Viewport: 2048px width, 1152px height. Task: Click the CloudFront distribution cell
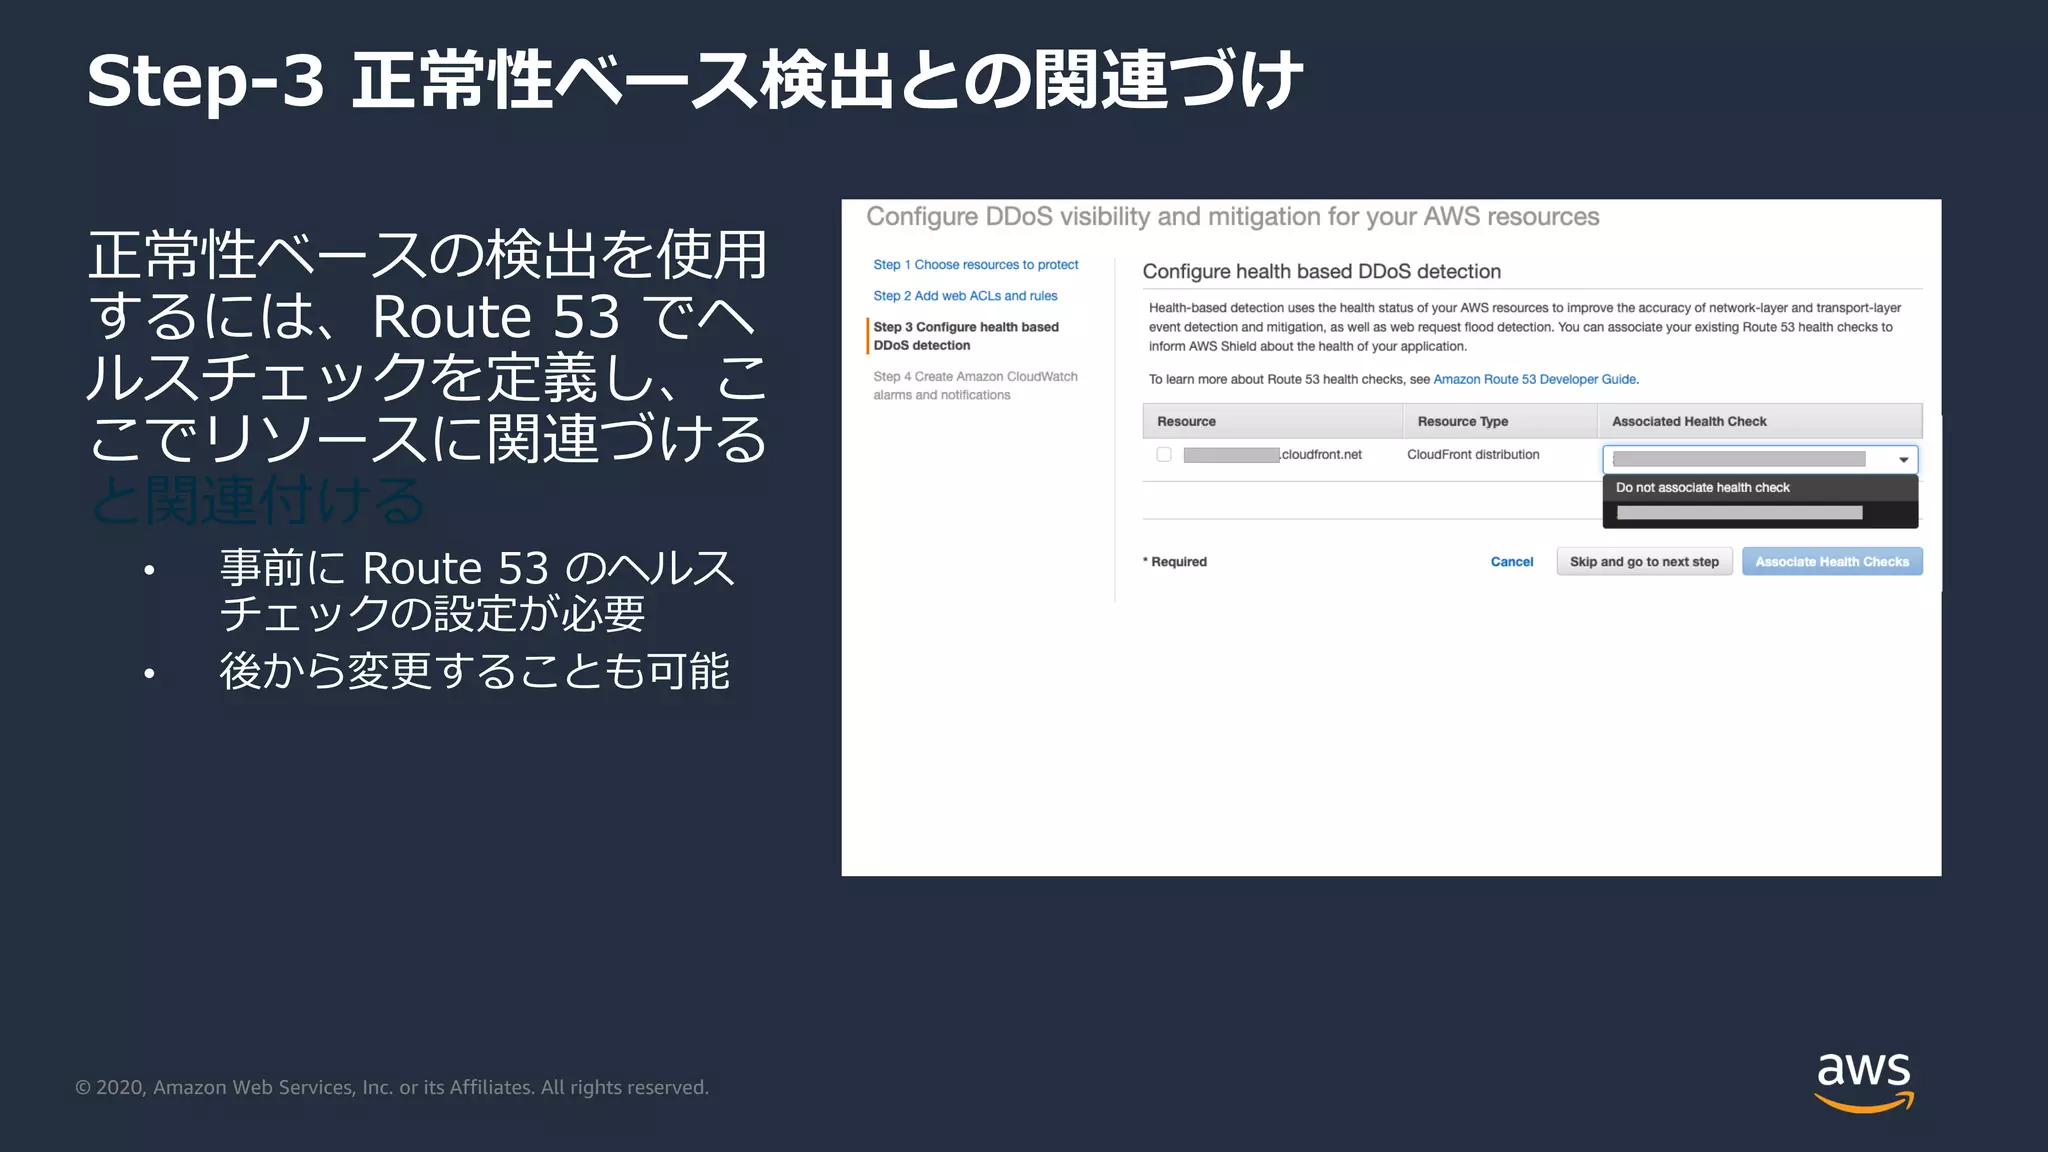click(1473, 455)
